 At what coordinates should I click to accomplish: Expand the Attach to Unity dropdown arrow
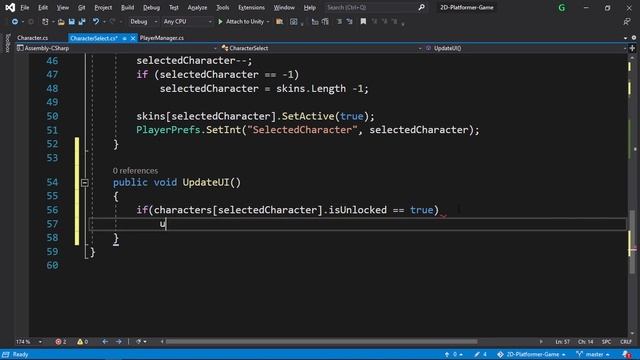point(268,22)
